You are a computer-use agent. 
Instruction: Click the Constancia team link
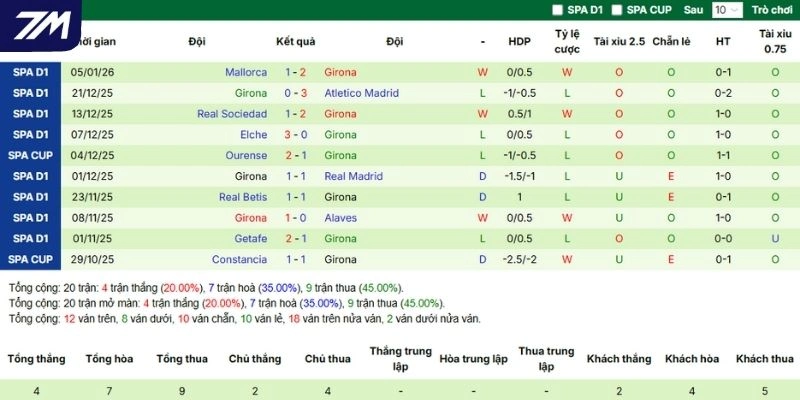point(239,260)
